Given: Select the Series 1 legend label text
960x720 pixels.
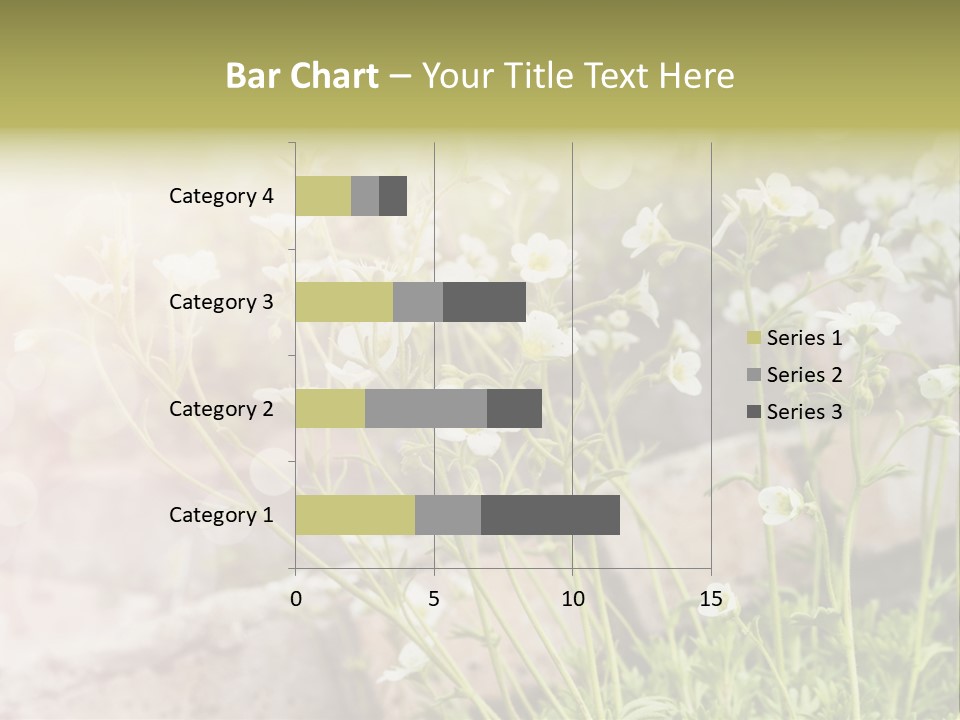Looking at the screenshot, I should (804, 338).
